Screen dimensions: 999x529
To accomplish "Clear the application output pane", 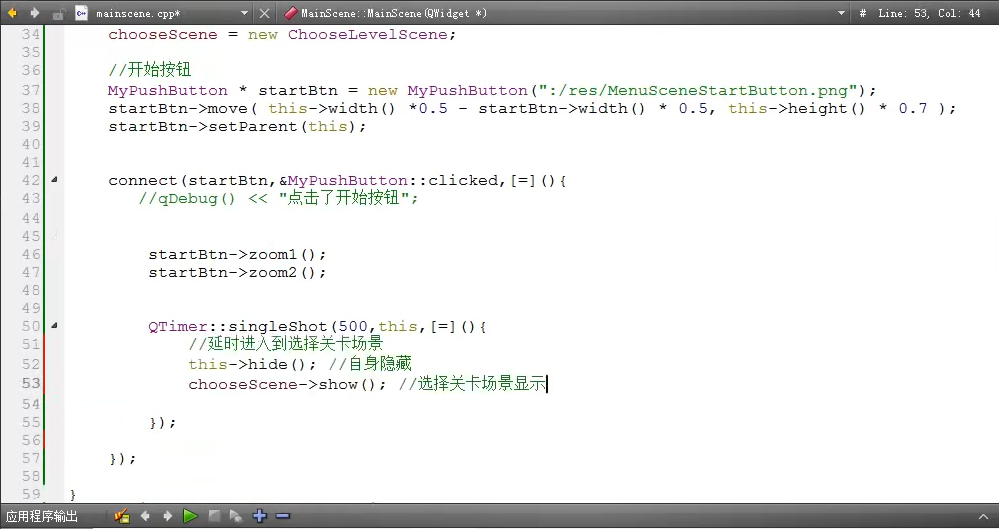I will point(121,516).
